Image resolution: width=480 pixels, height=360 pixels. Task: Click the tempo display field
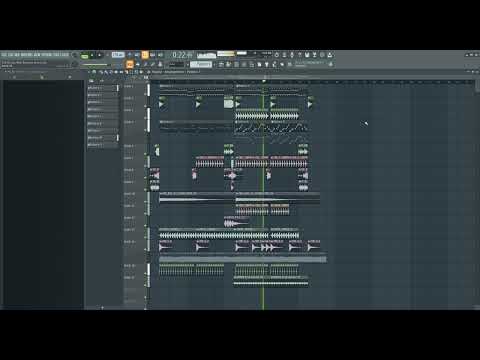[118, 55]
